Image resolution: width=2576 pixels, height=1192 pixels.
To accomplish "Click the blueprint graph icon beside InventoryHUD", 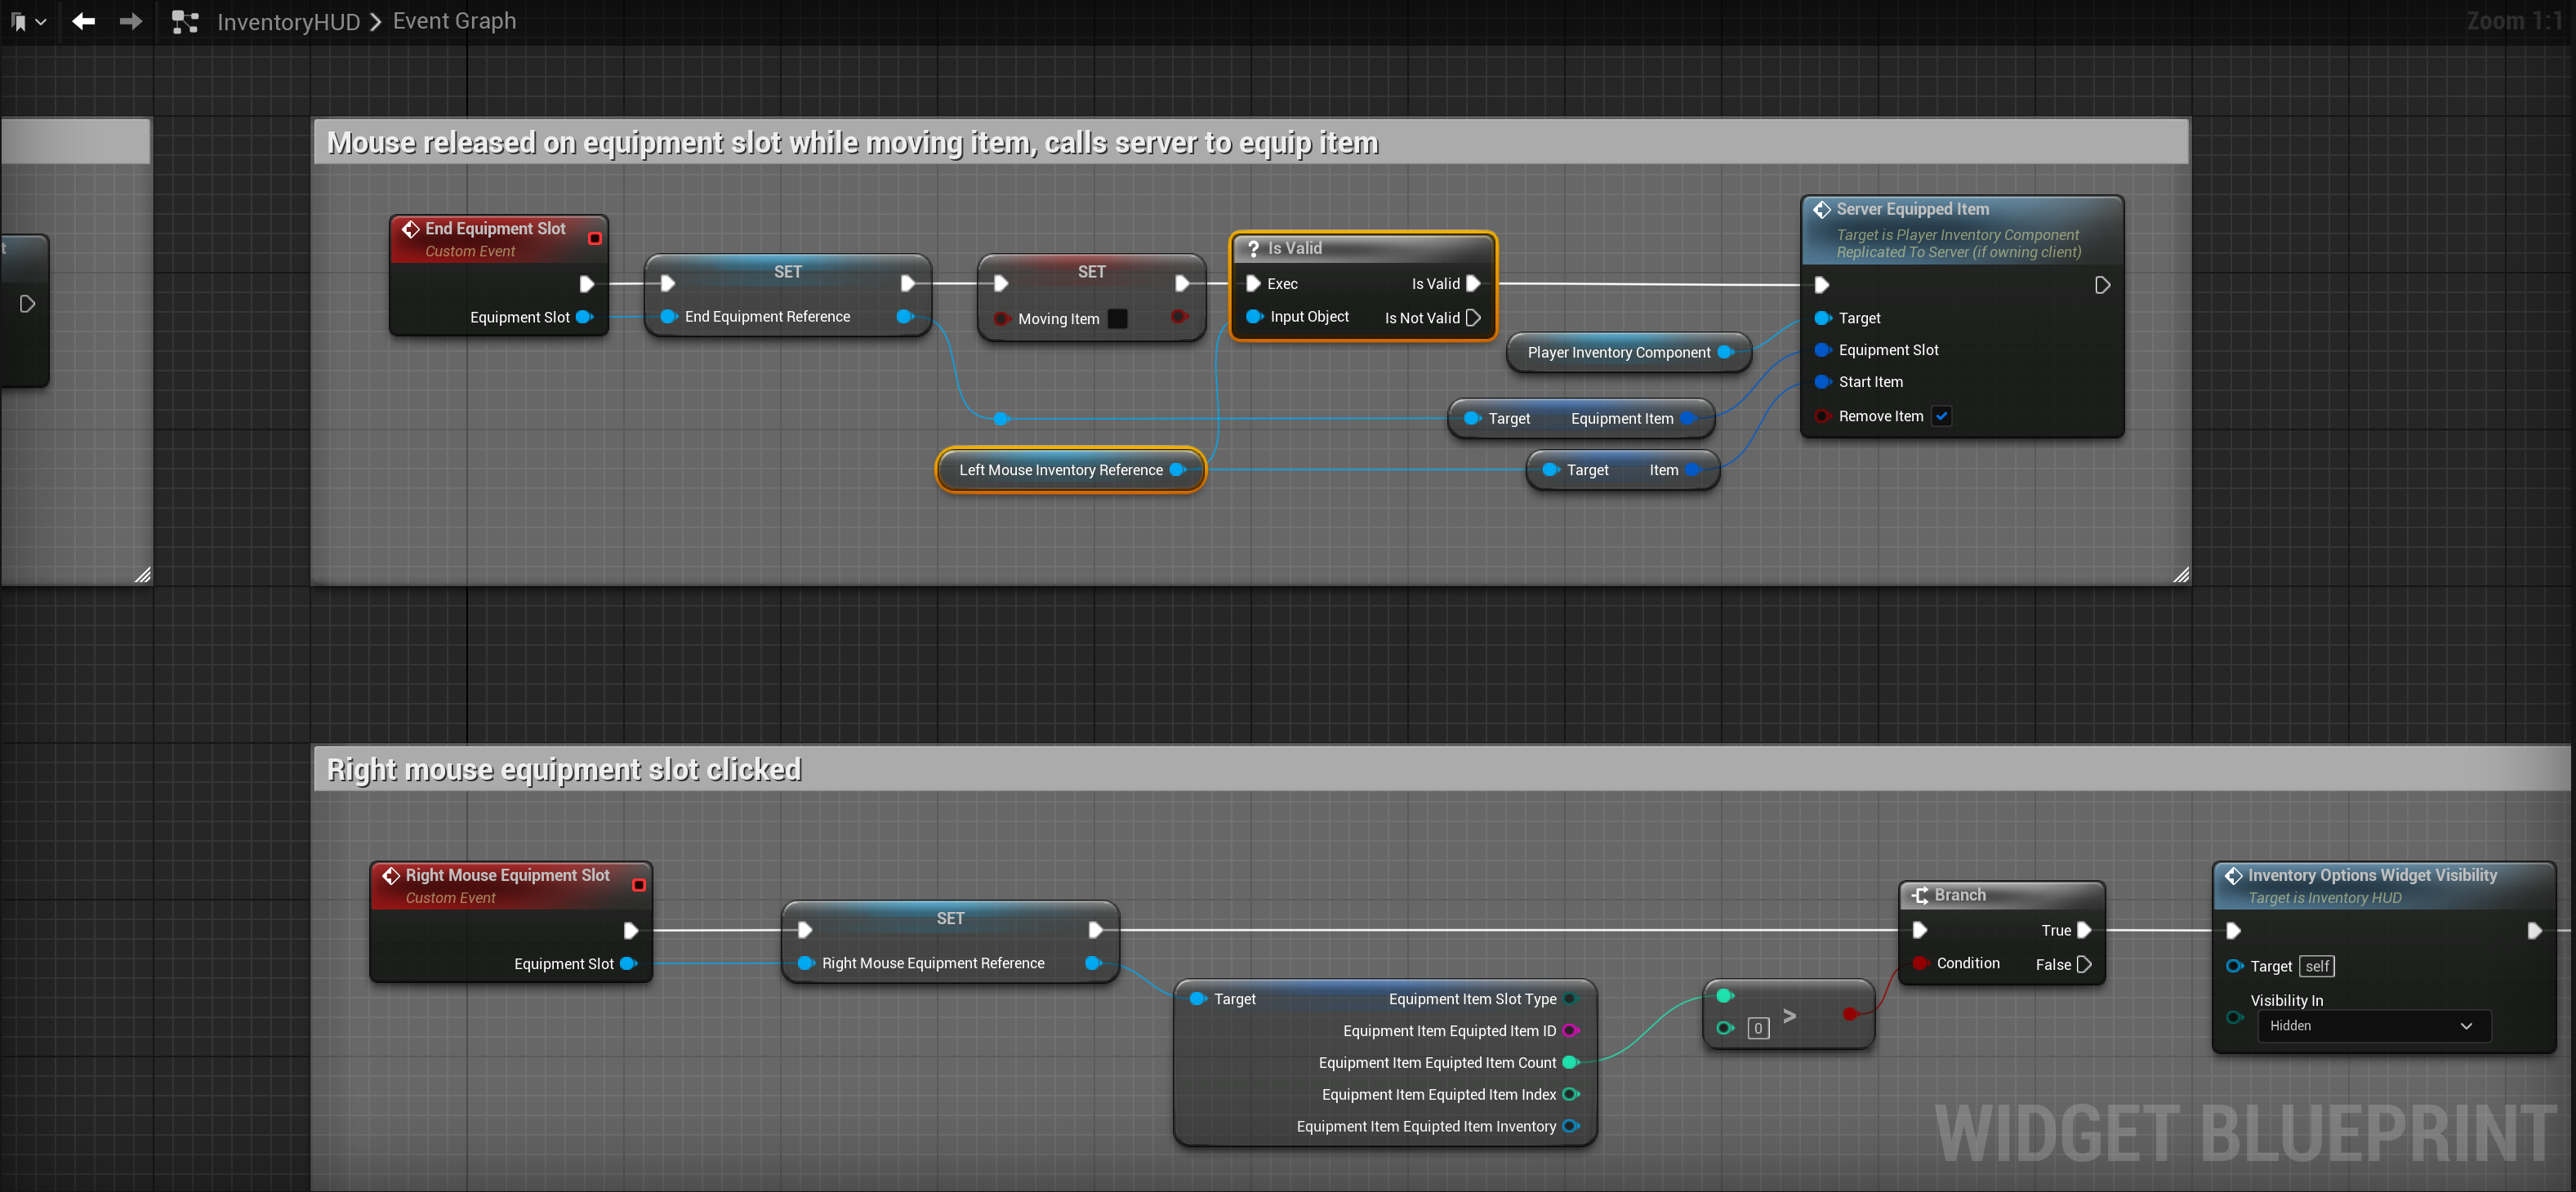I will click(x=184, y=21).
